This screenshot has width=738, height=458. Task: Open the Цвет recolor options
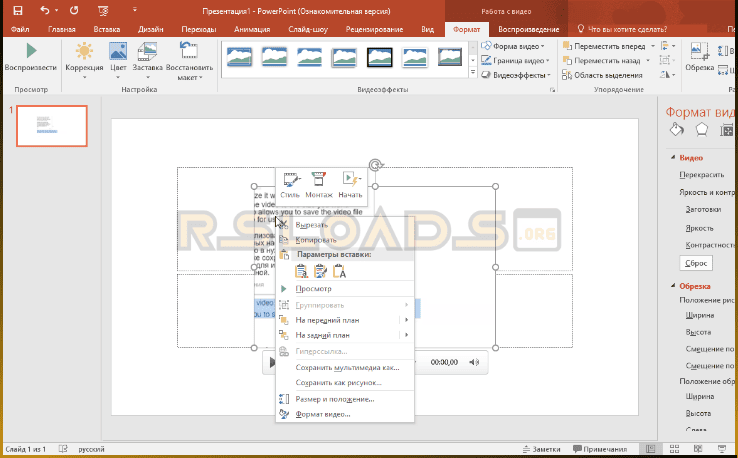(x=118, y=61)
